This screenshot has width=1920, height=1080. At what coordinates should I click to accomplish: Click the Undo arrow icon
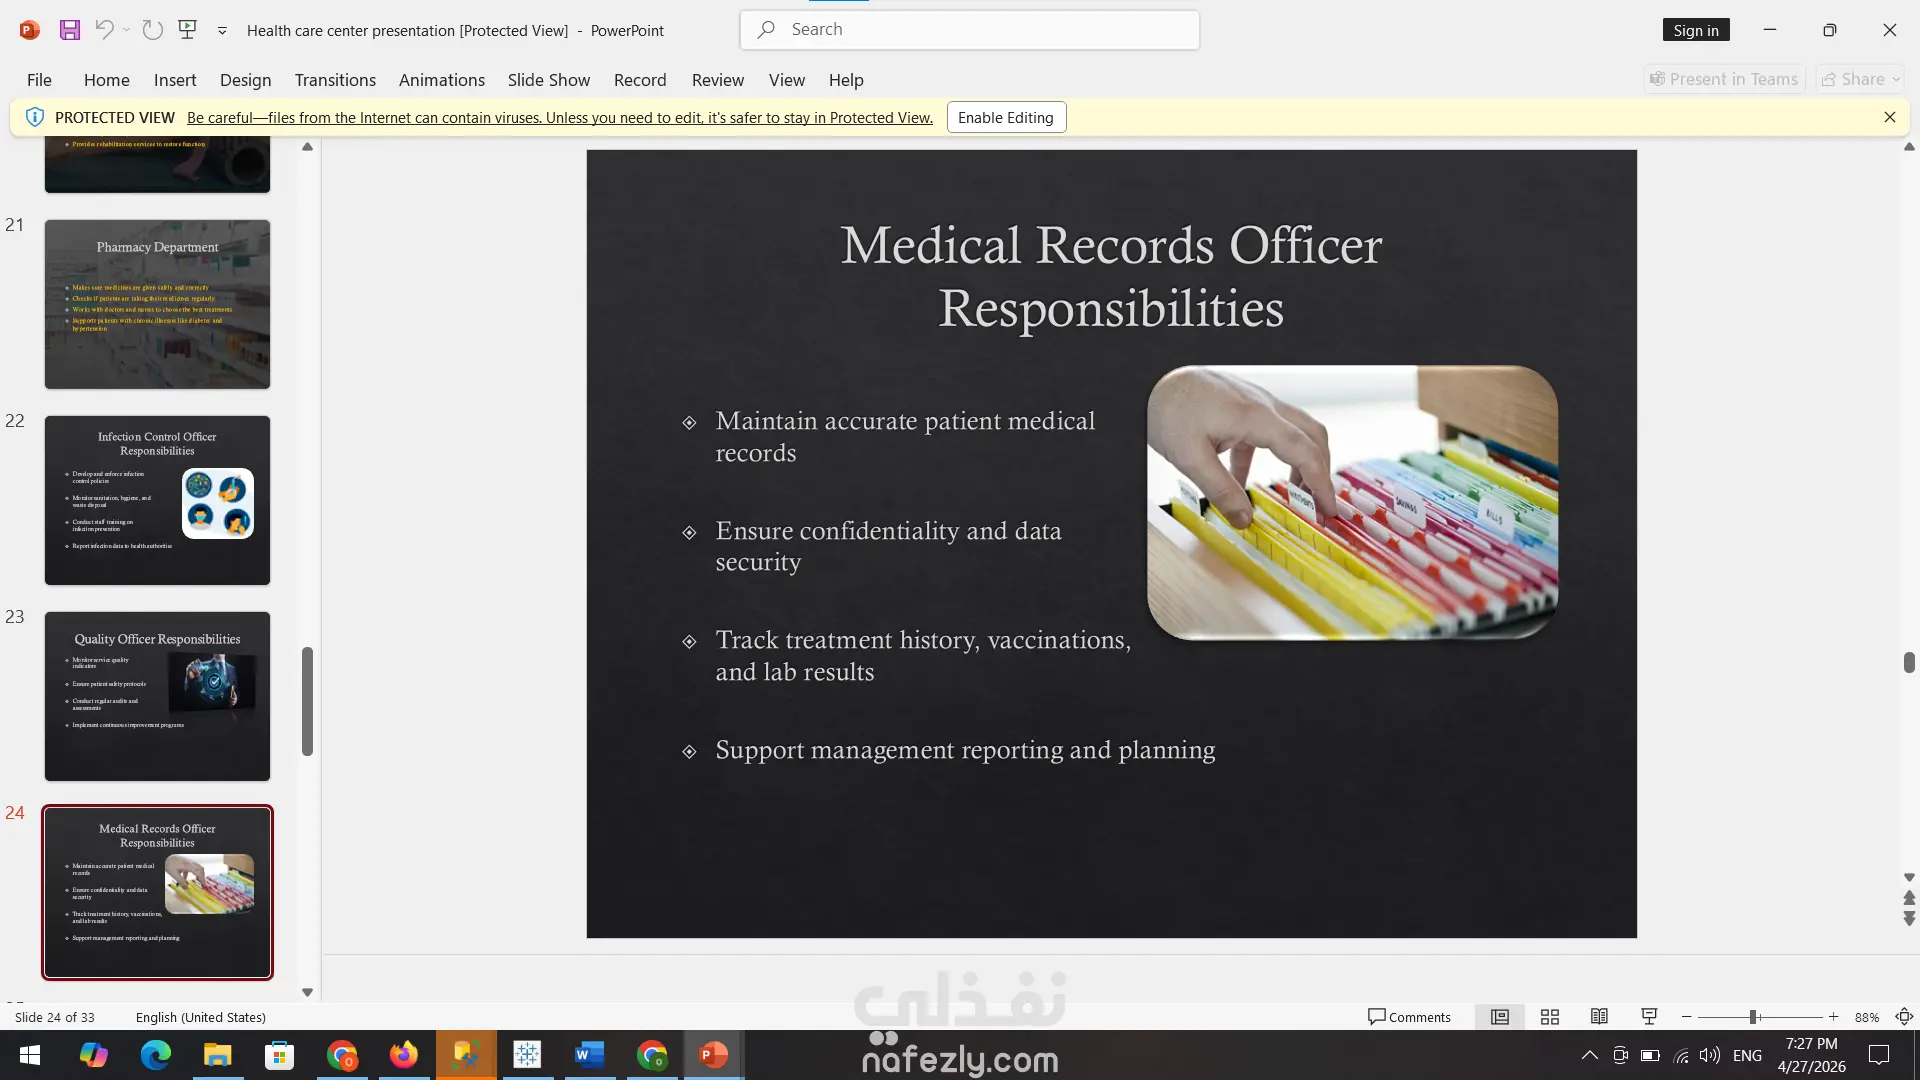pyautogui.click(x=104, y=30)
